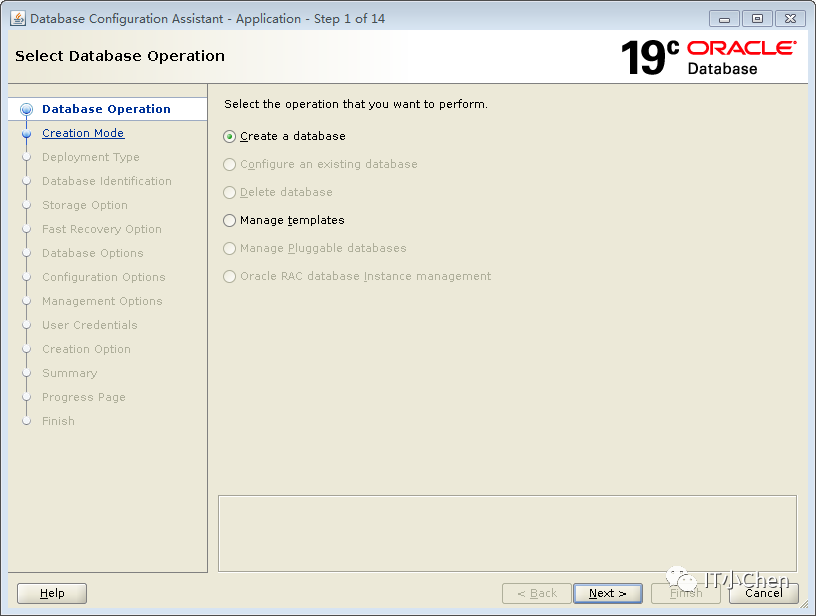Screen dimensions: 816x616
Task: Click the Cancel button
Action: (763, 593)
